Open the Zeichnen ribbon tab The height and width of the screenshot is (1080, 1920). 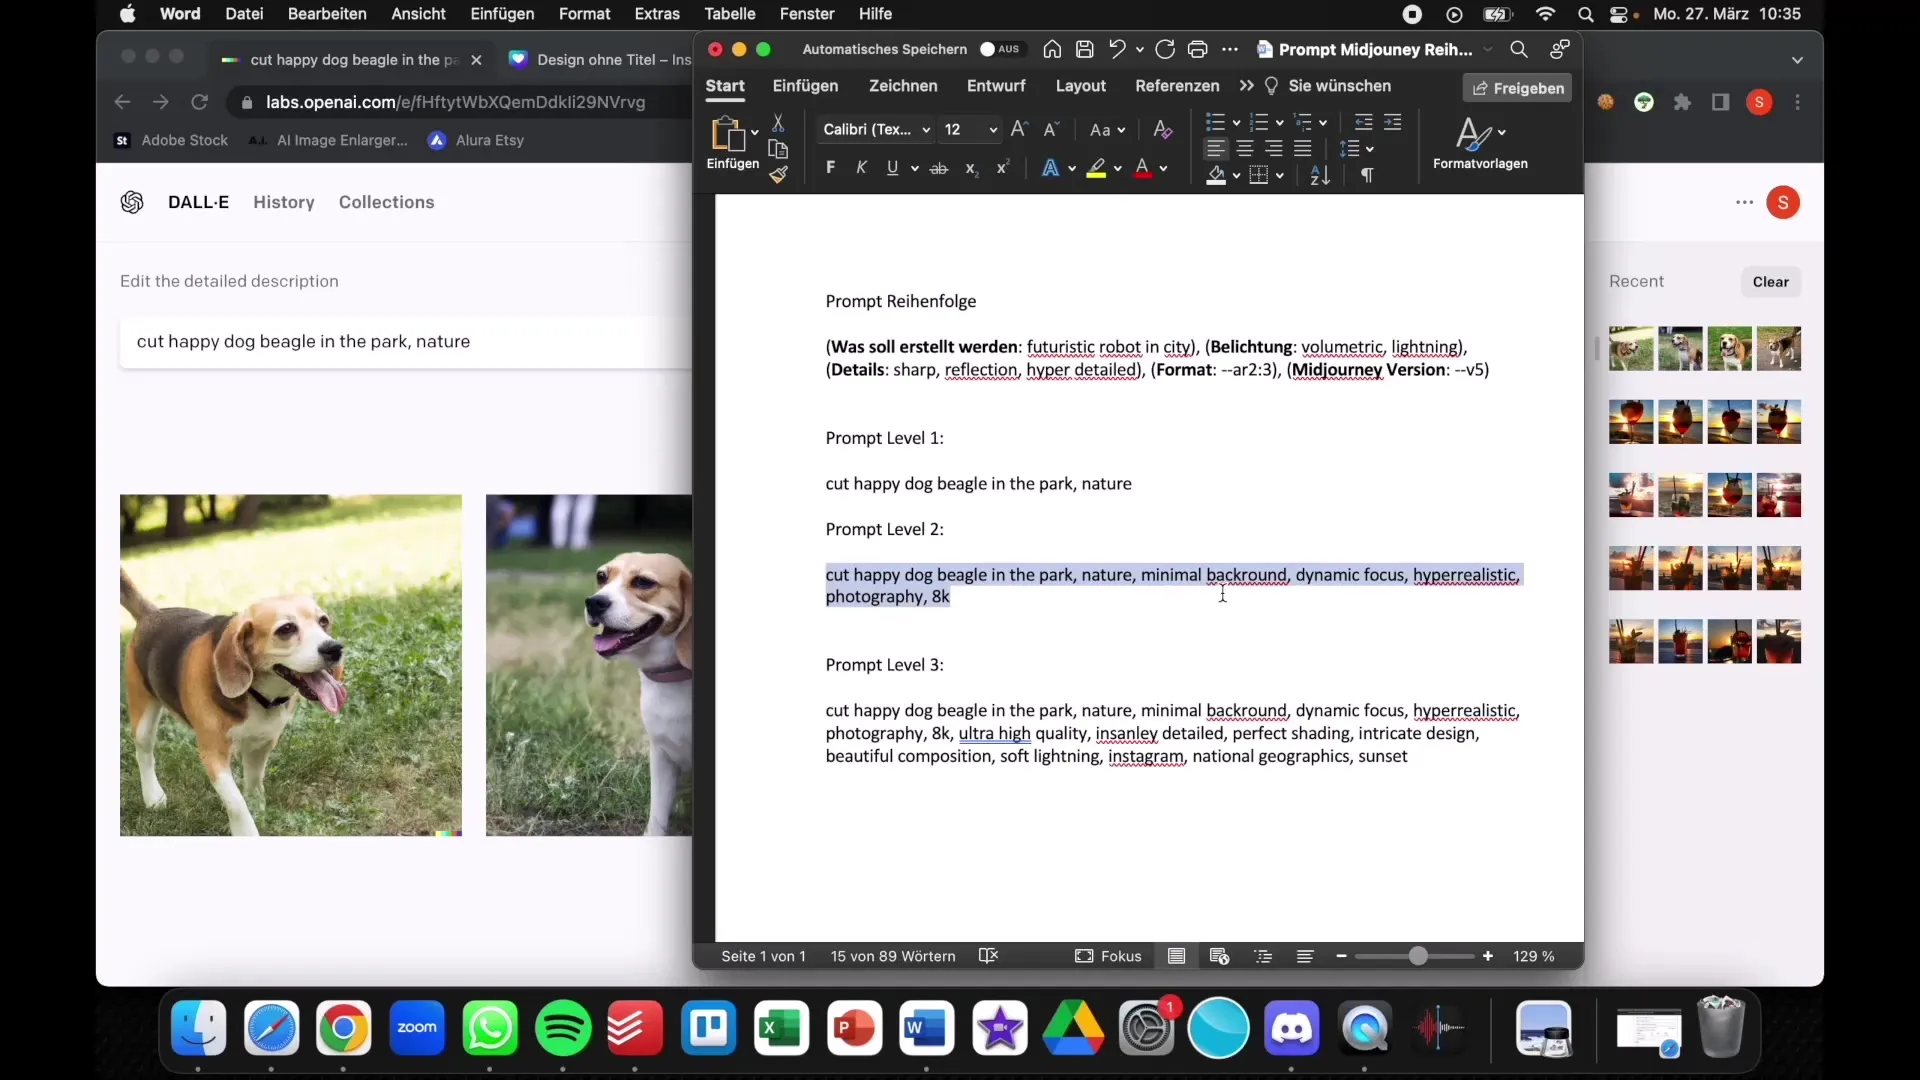[x=903, y=86]
